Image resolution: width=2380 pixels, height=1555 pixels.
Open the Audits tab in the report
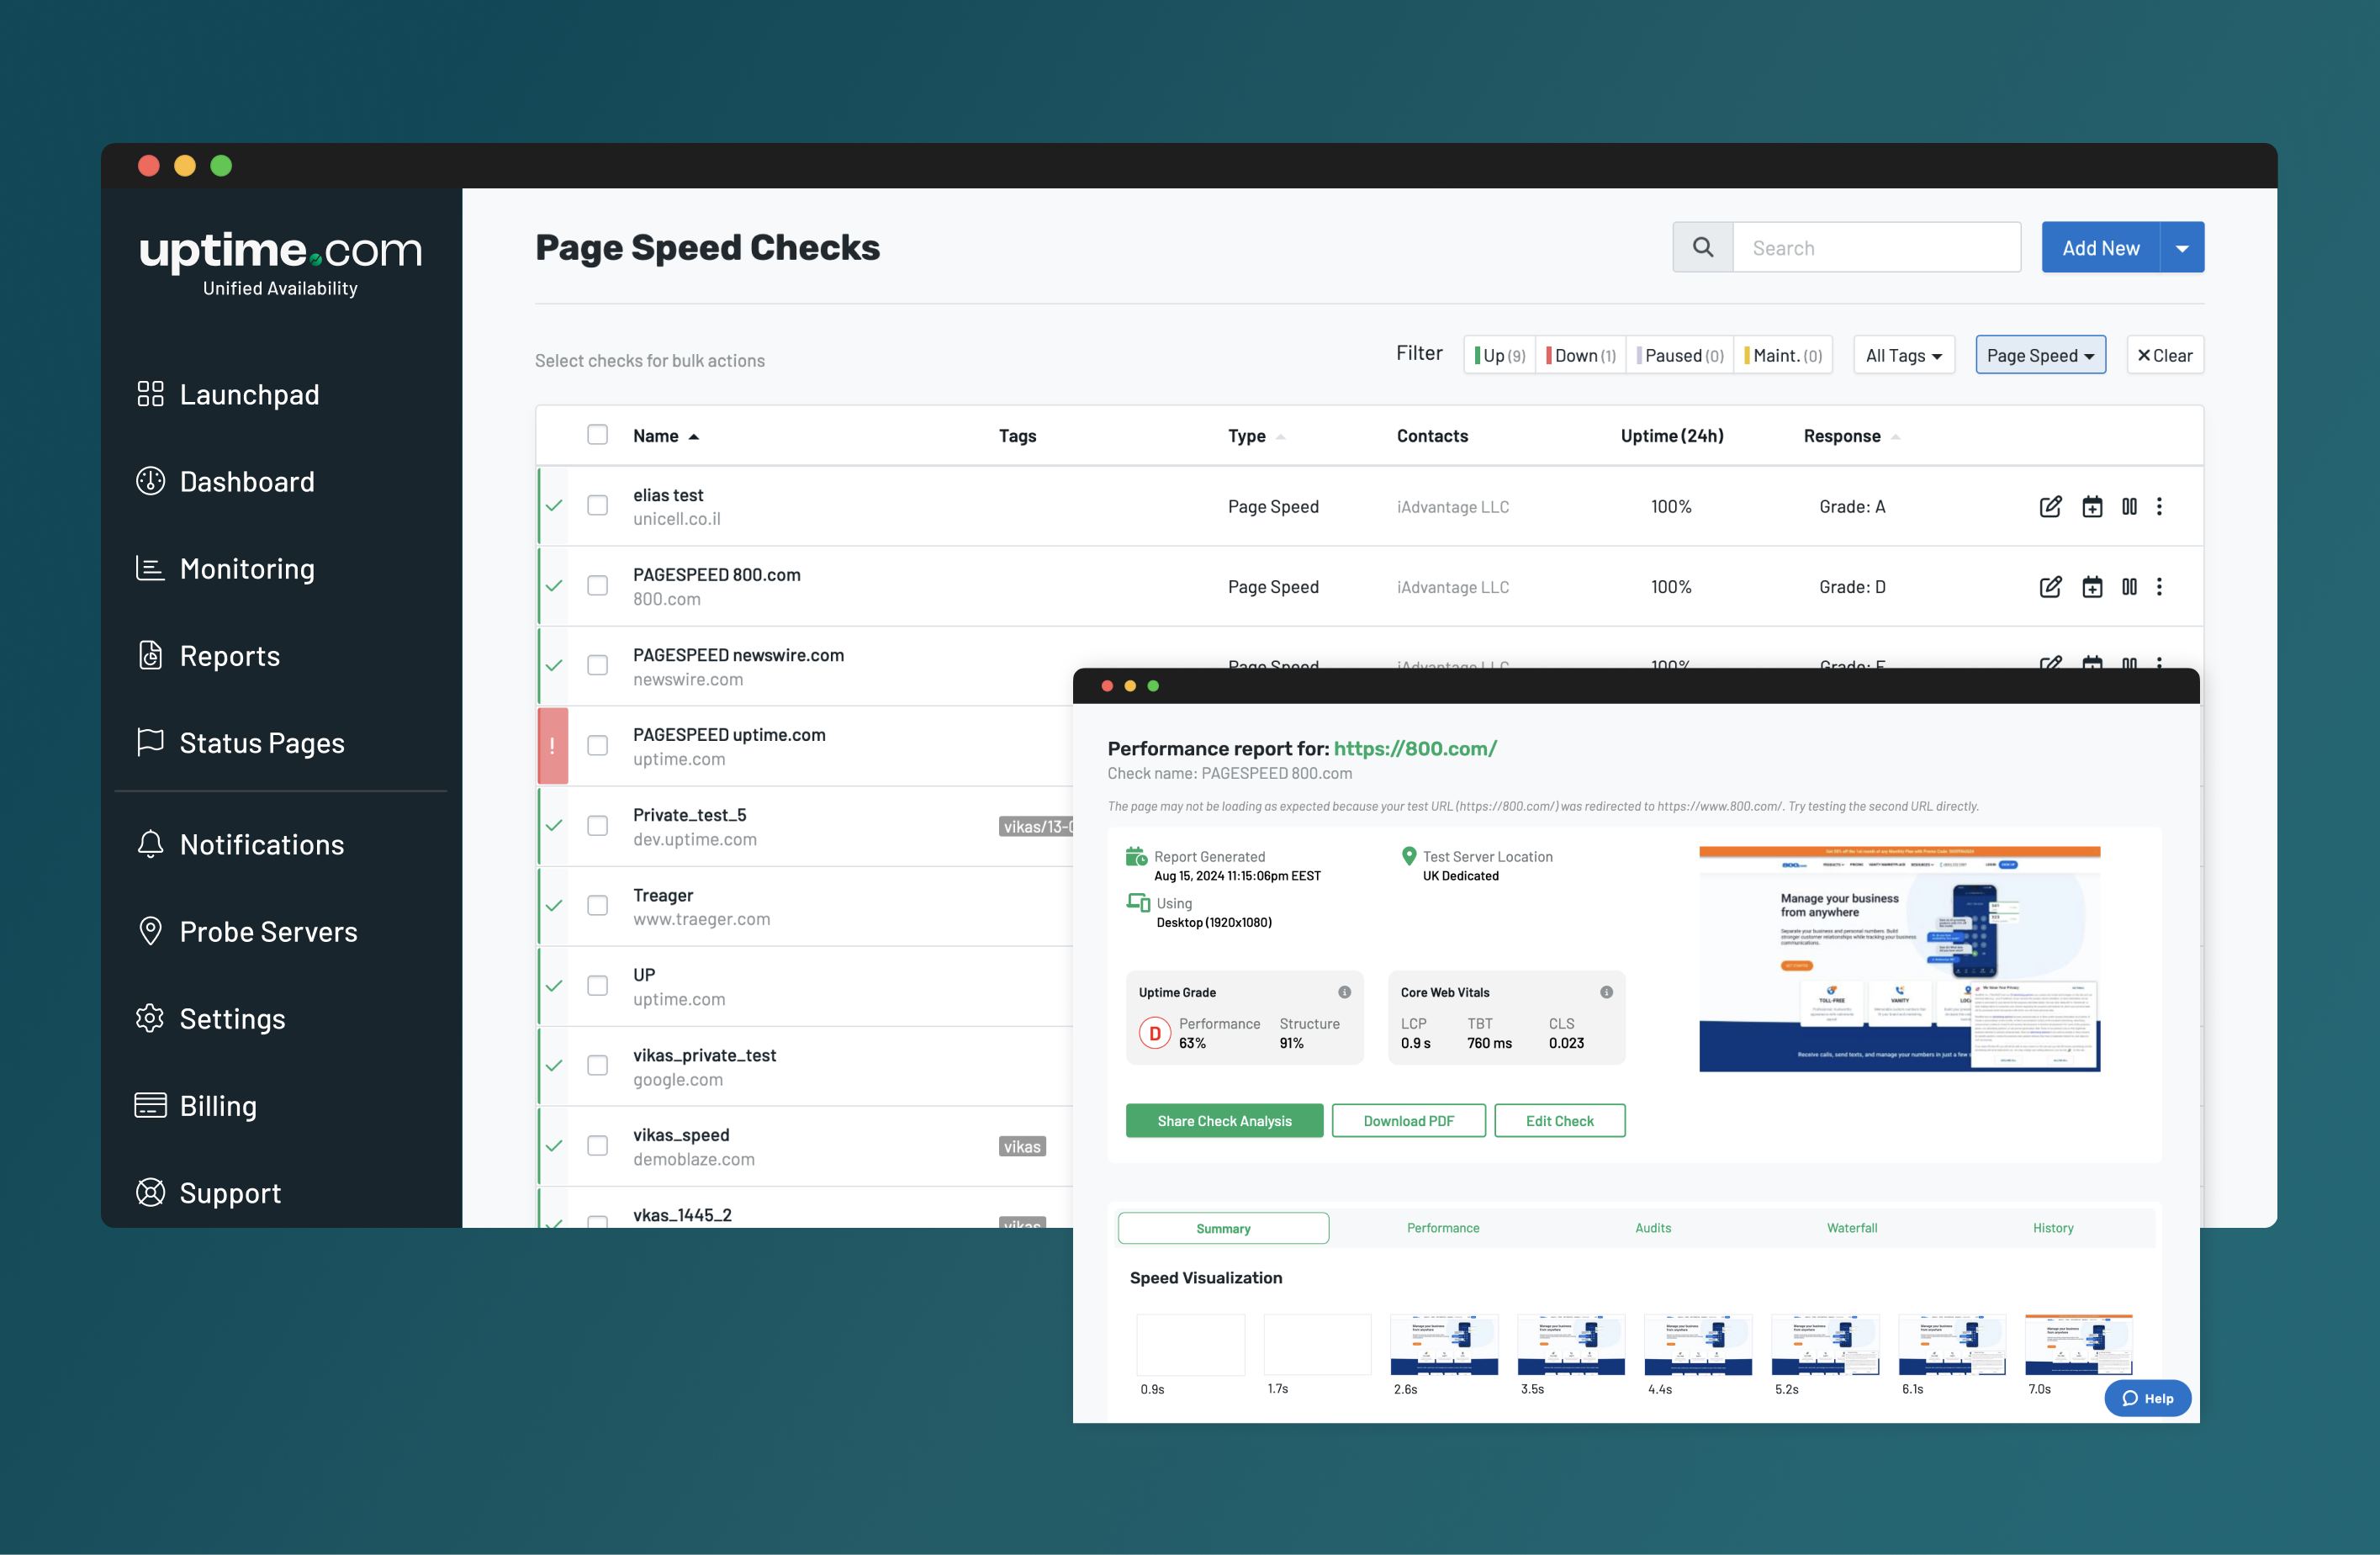(1652, 1227)
